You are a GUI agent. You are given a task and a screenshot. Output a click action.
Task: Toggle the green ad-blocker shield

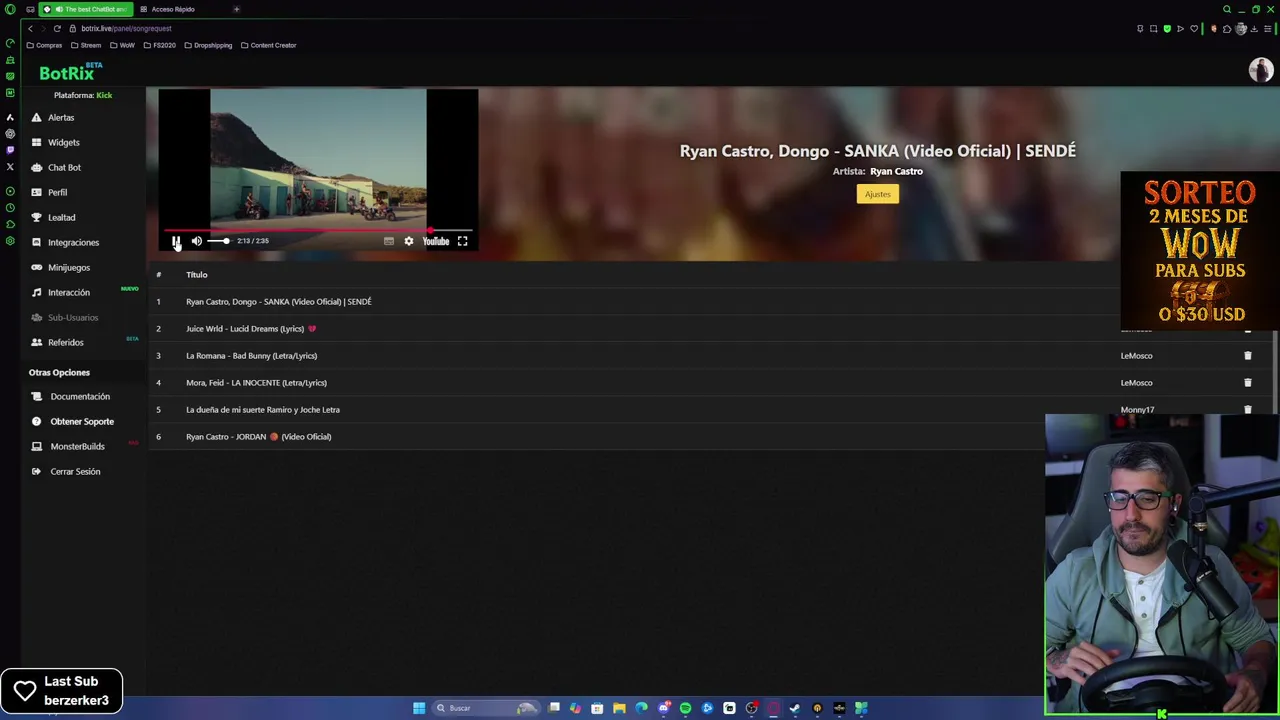coord(1167,28)
